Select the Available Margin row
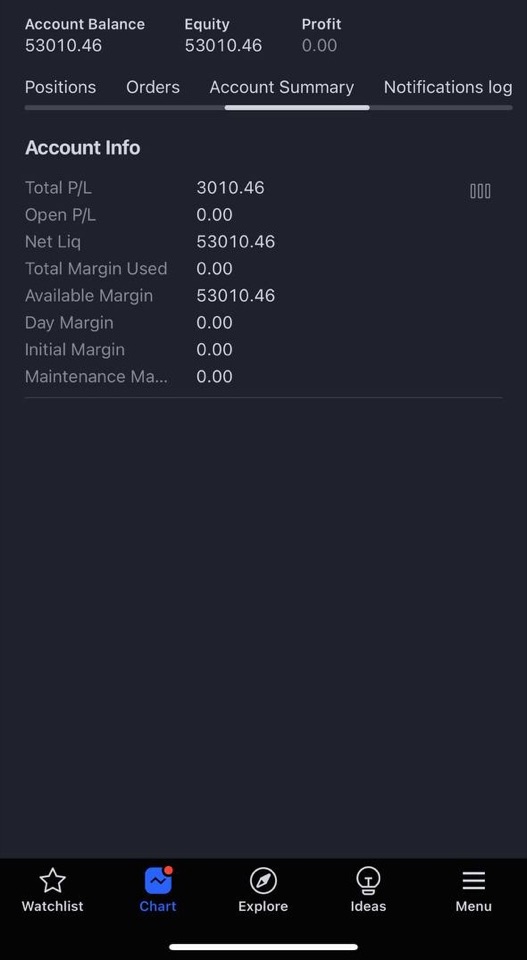527x960 pixels. point(263,295)
